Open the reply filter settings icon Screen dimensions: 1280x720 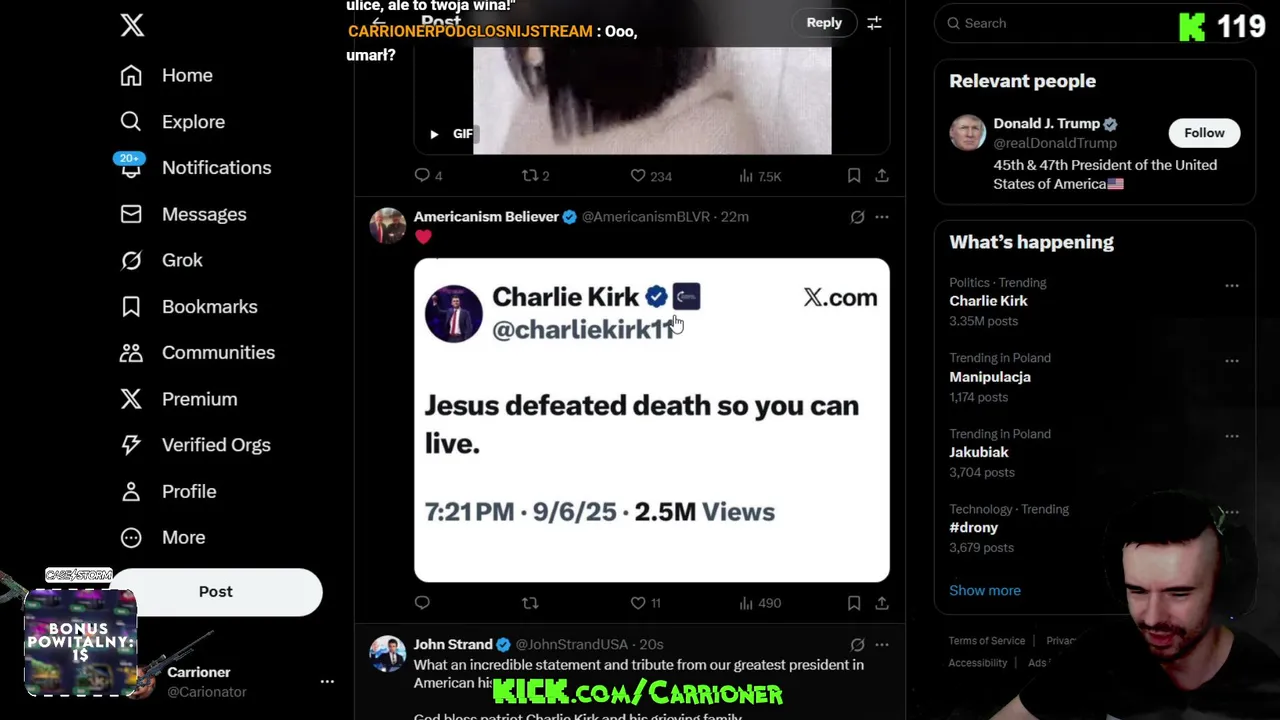pyautogui.click(x=874, y=23)
